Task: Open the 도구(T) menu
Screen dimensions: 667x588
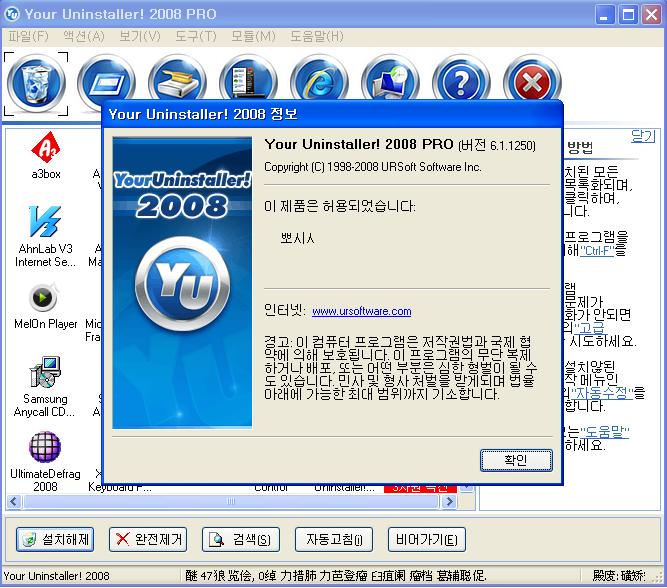Action: [x=196, y=37]
